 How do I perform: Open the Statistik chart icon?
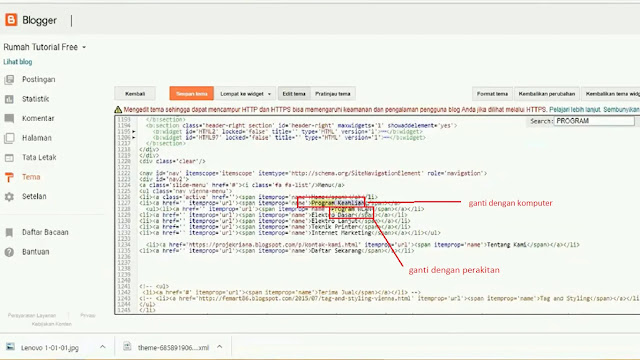[x=9, y=99]
